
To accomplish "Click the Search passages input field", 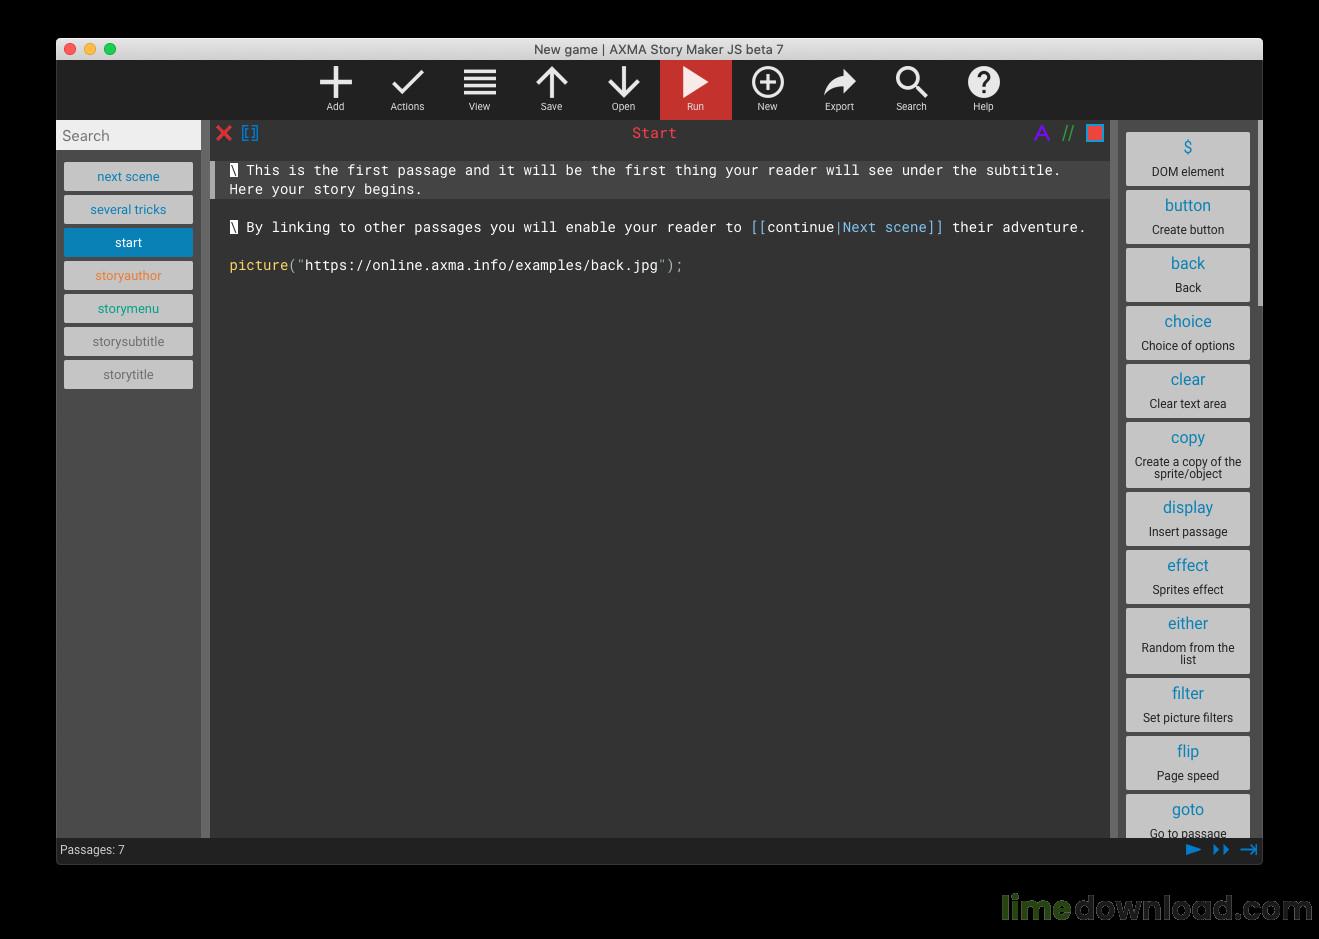I will pos(128,136).
